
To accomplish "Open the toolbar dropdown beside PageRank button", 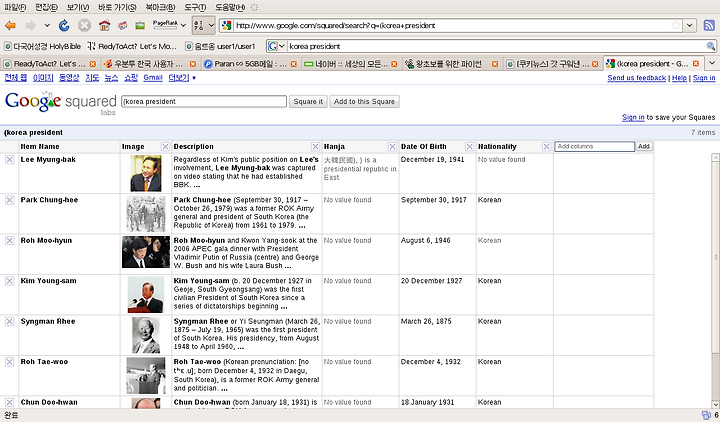I will click(x=211, y=25).
